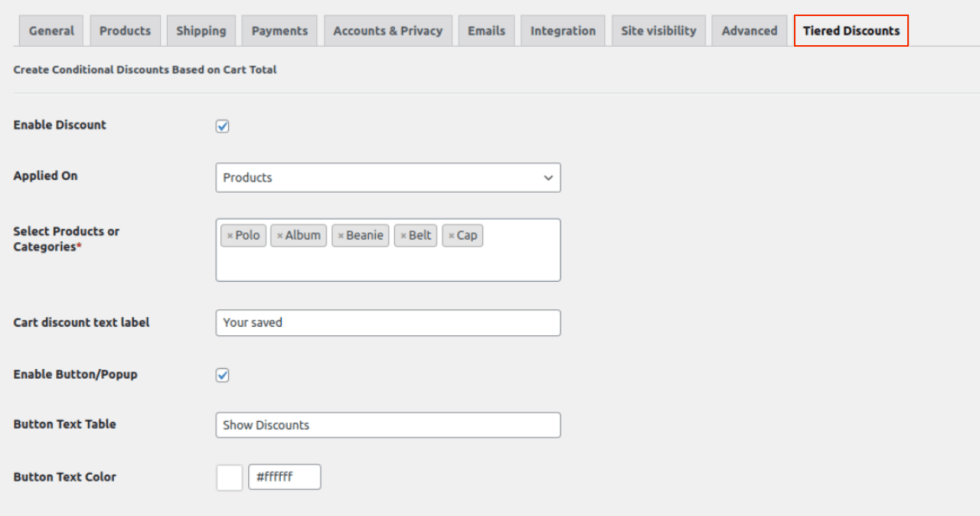Click the Button Text Color swatch
The width and height of the screenshot is (980, 516).
(x=229, y=477)
